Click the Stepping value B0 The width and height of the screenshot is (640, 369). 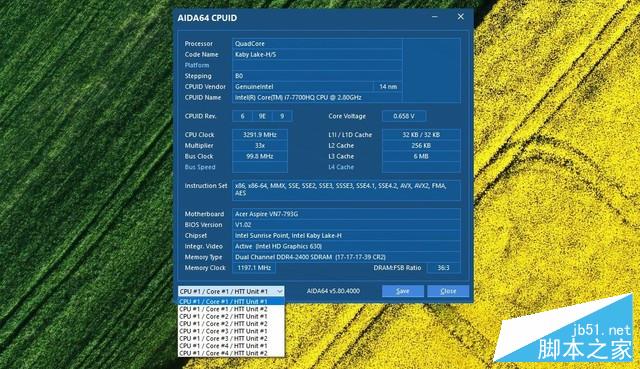(317, 76)
